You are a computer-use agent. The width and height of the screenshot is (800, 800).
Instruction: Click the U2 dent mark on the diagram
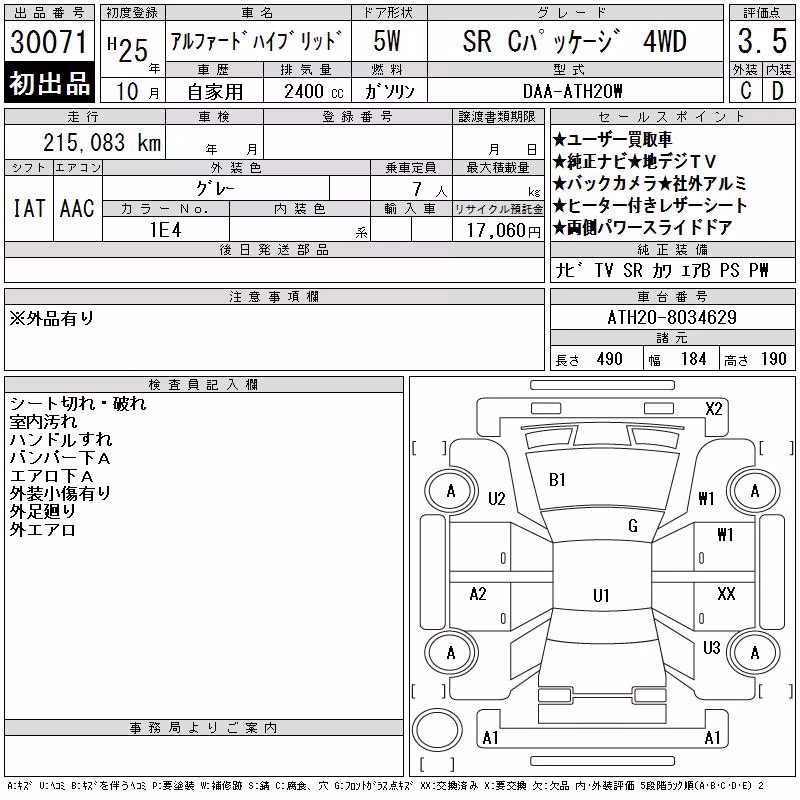[x=496, y=498]
